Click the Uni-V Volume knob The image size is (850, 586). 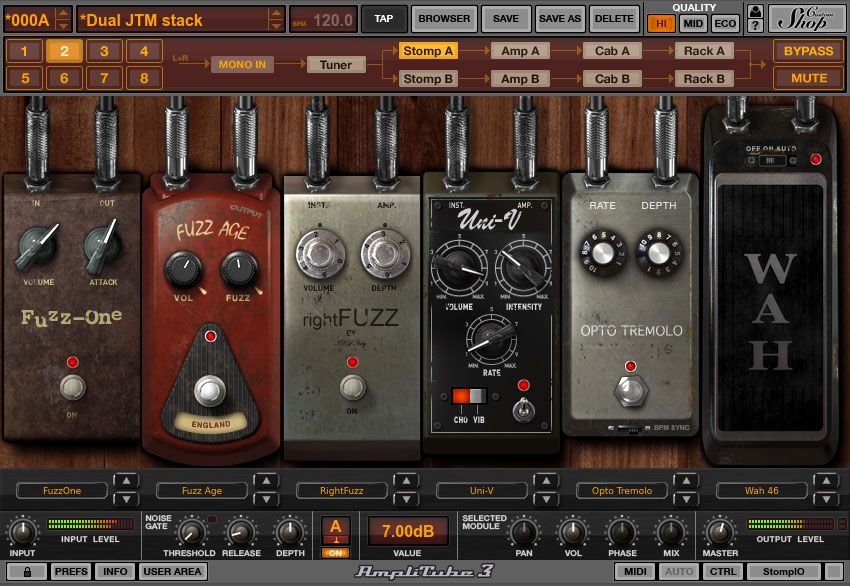[459, 268]
